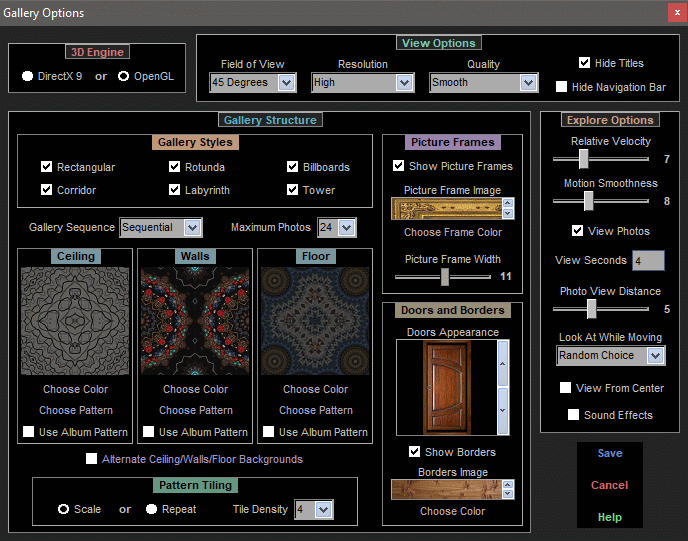
Task: Adjust the Relative Velocity slider
Action: point(583,159)
